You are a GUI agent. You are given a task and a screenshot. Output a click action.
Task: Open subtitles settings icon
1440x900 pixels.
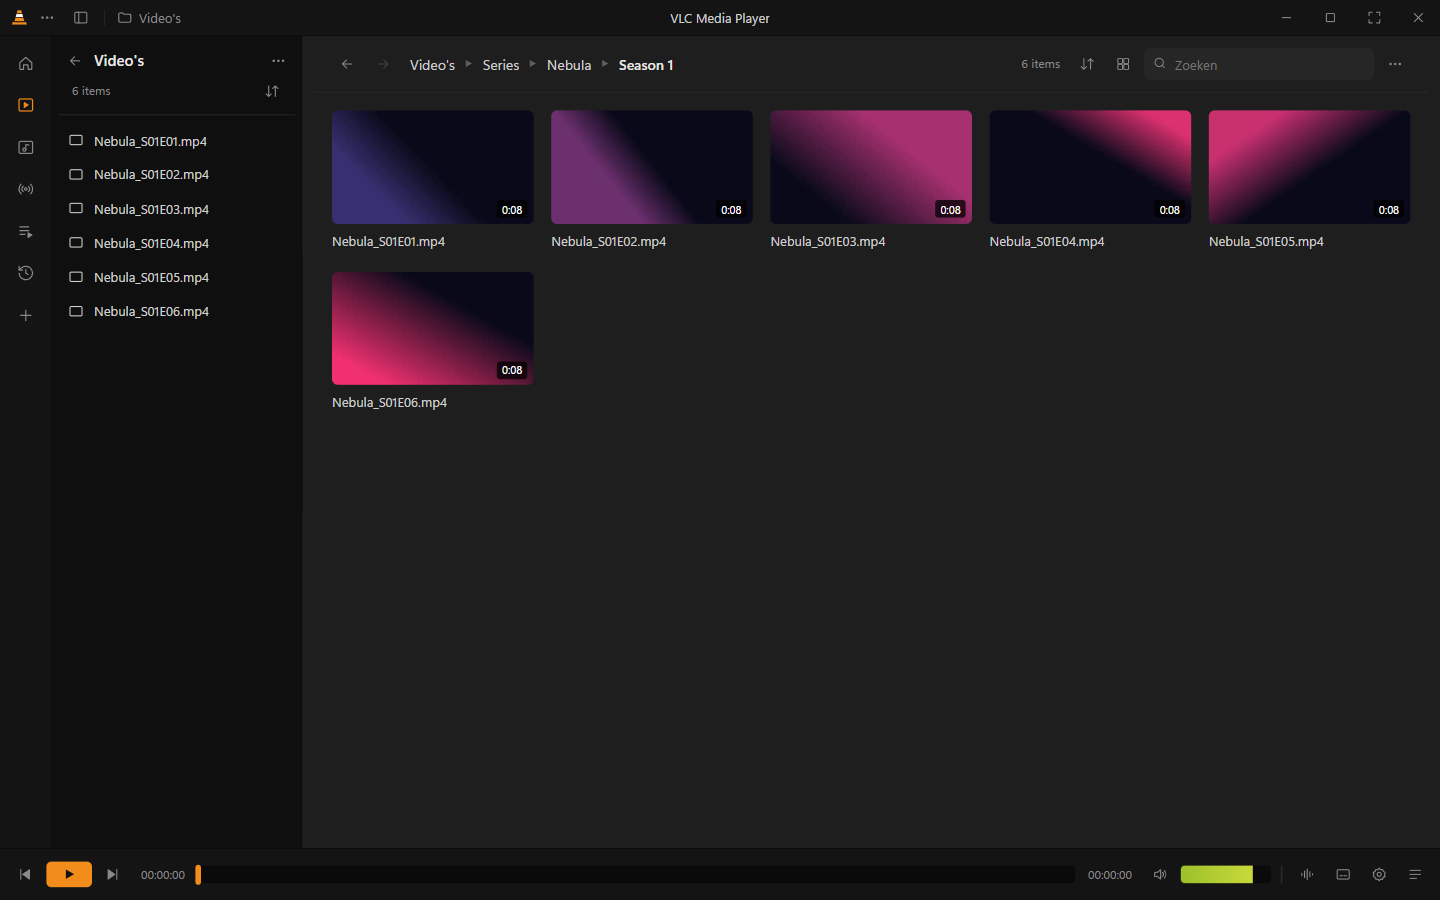pyautogui.click(x=1343, y=874)
